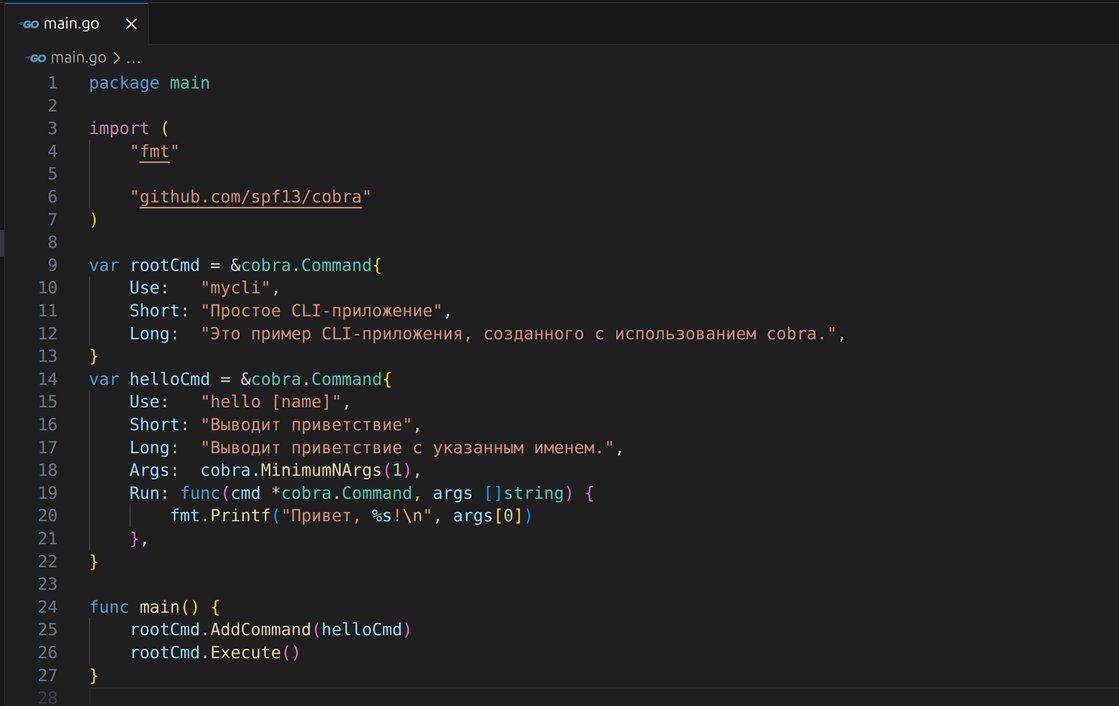Click the package keyword on line 1
This screenshot has height=706, width=1119.
pos(124,83)
